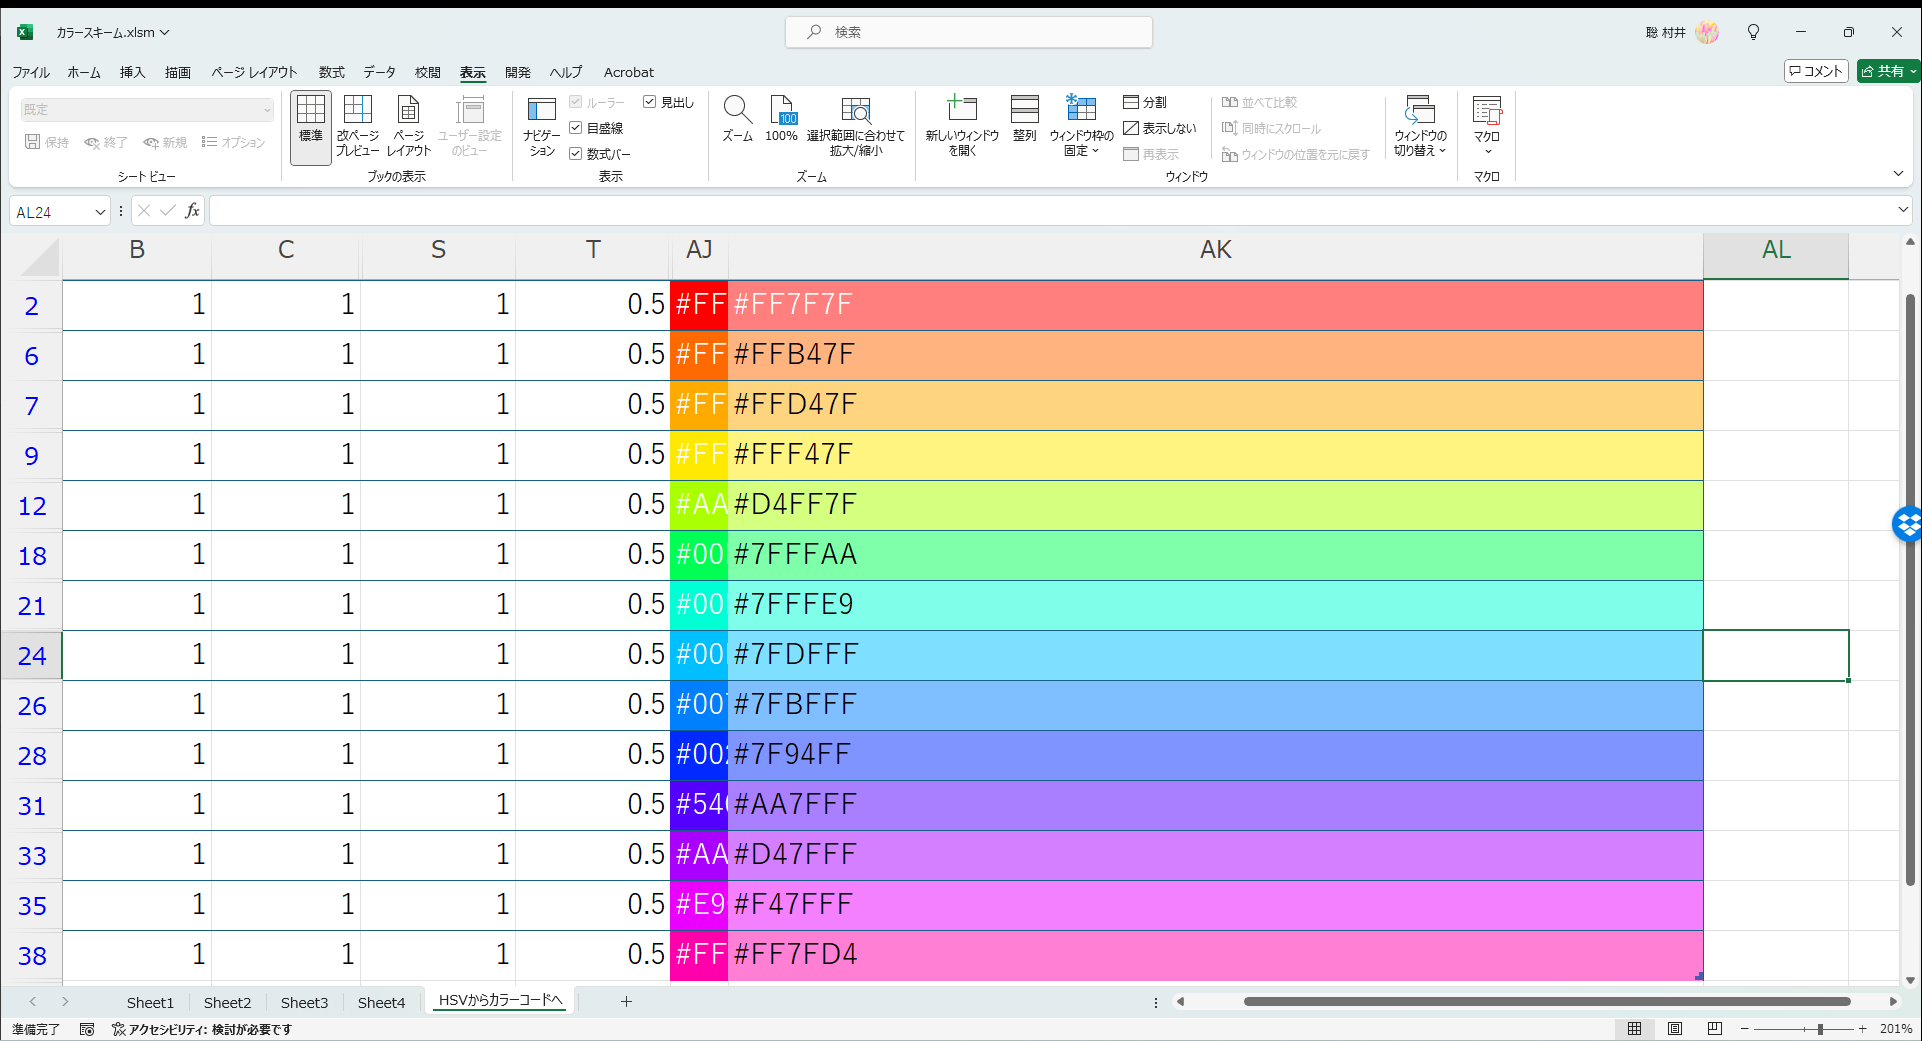Switch to Page Layout (ページレイアウト) view
The width and height of the screenshot is (1922, 1041).
point(409,126)
